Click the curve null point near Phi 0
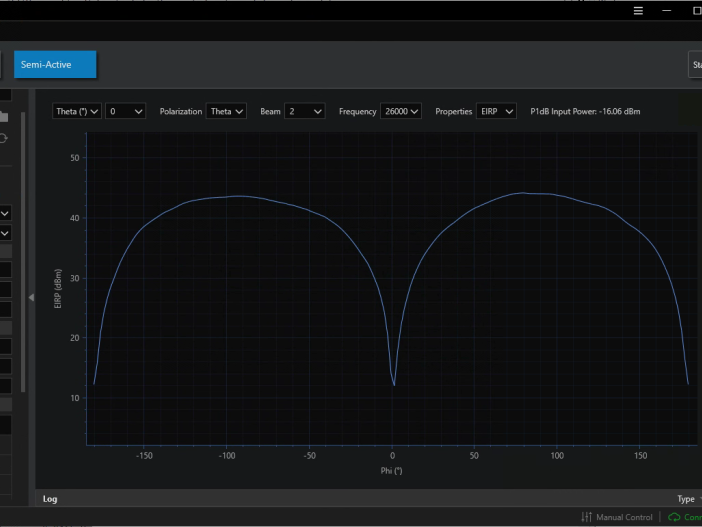702x527 pixels. point(394,384)
